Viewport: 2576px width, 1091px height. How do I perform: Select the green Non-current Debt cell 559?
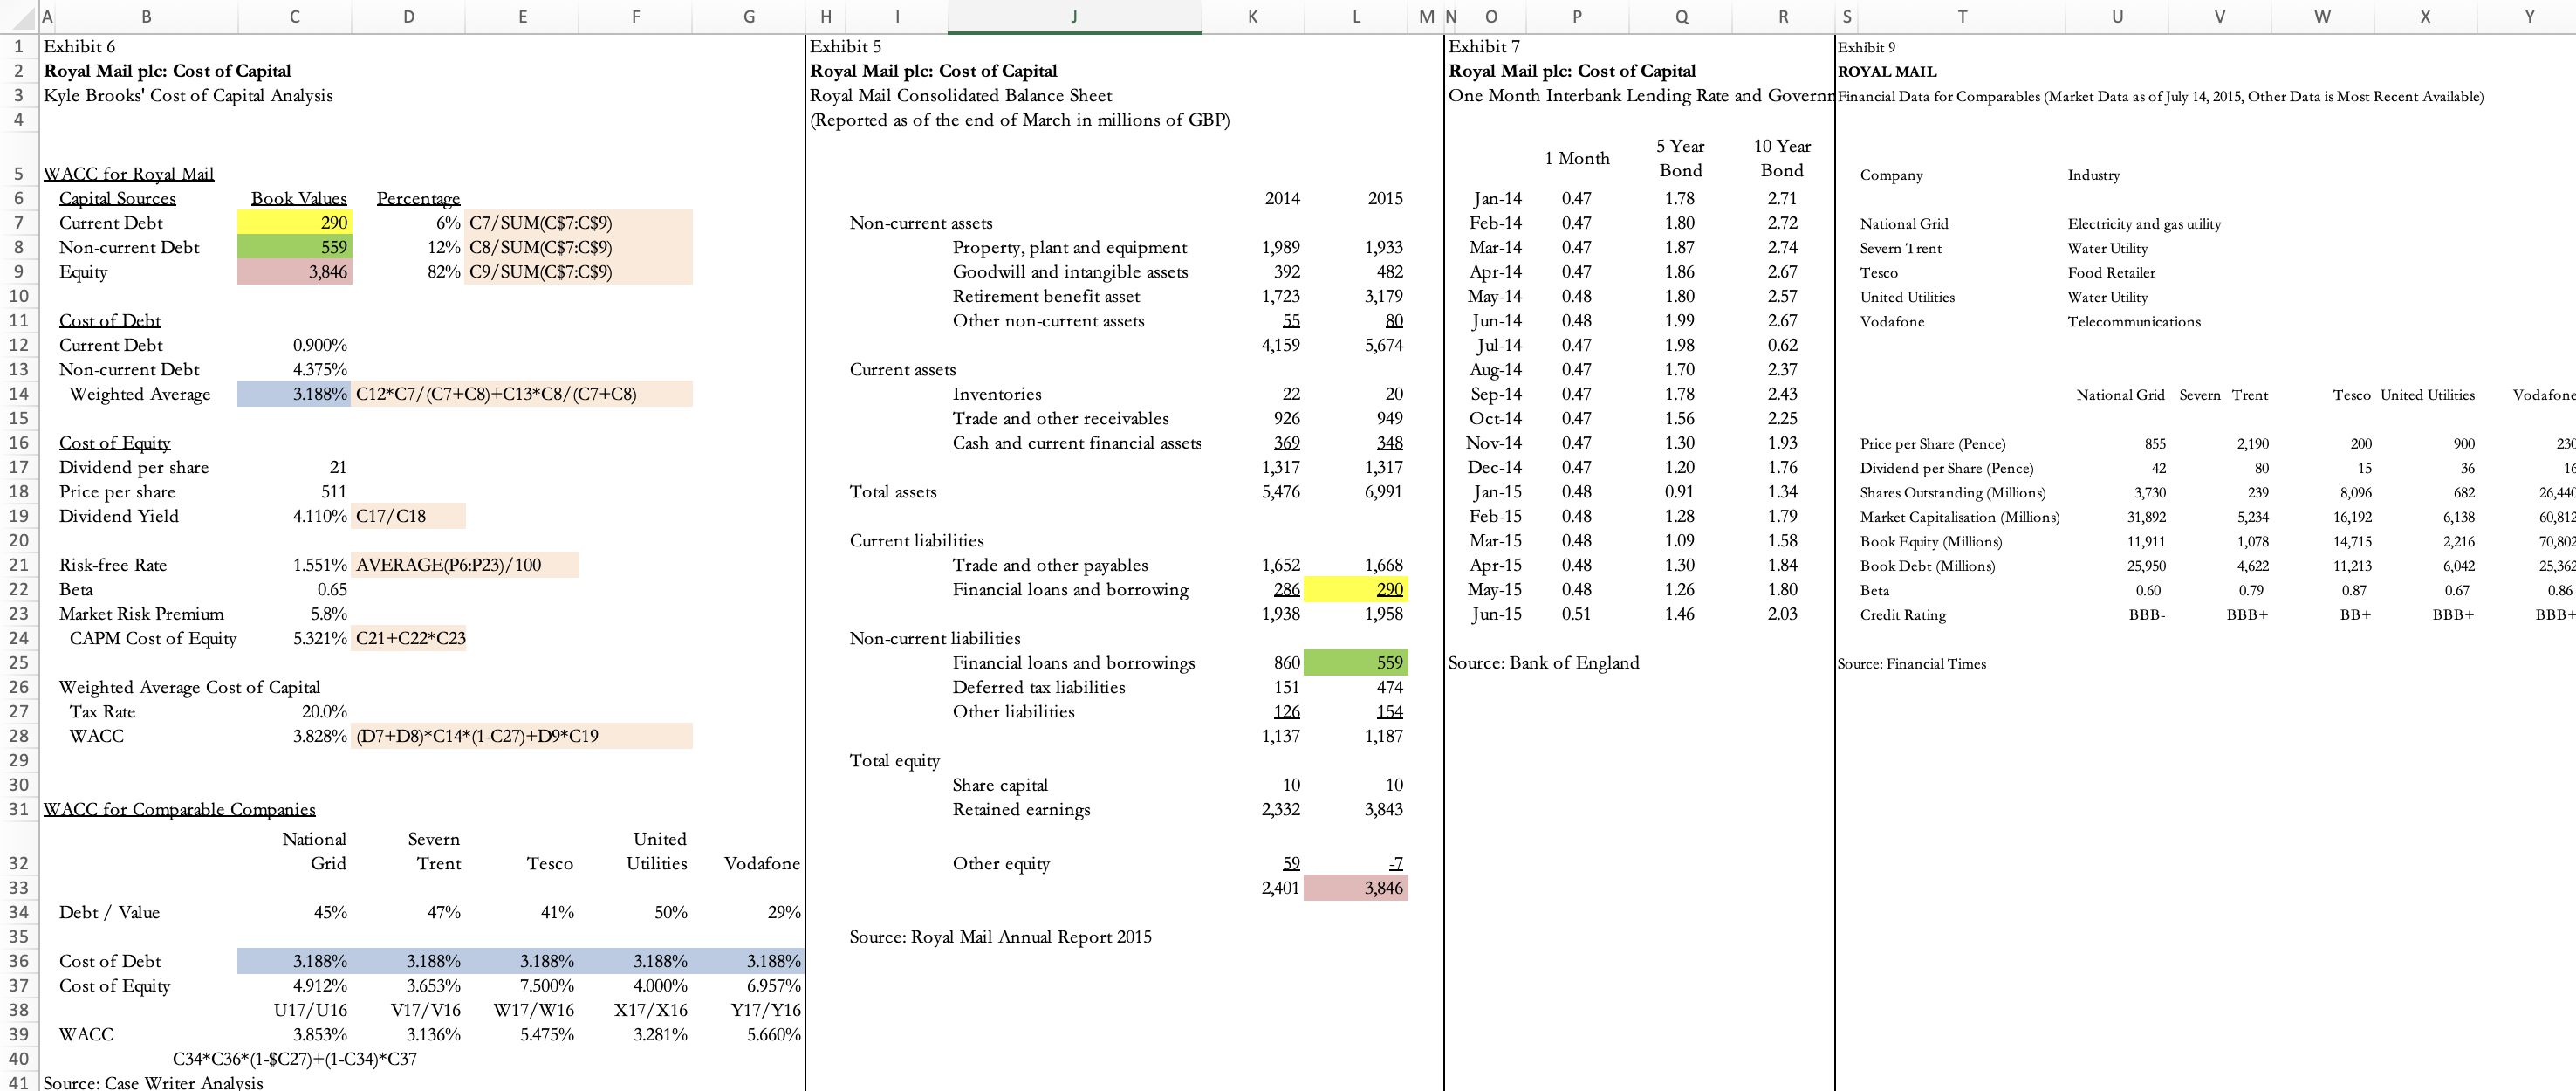pos(294,247)
